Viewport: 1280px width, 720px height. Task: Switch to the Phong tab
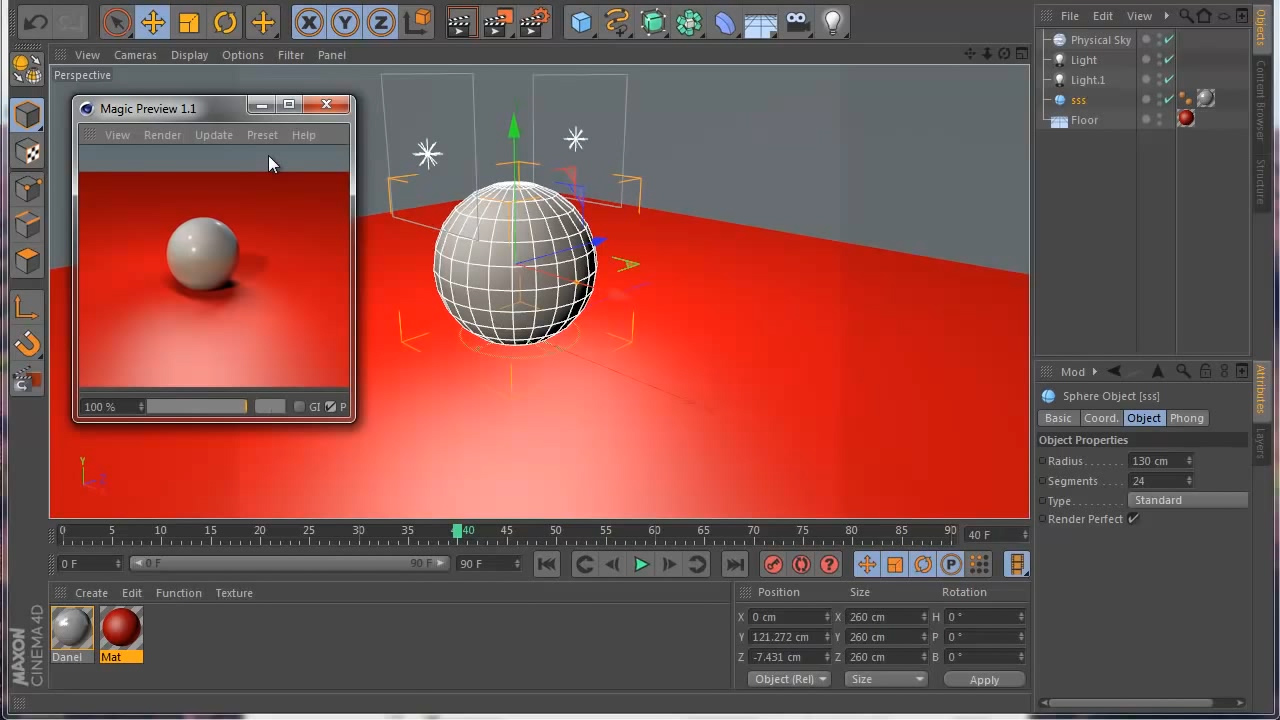coord(1187,418)
